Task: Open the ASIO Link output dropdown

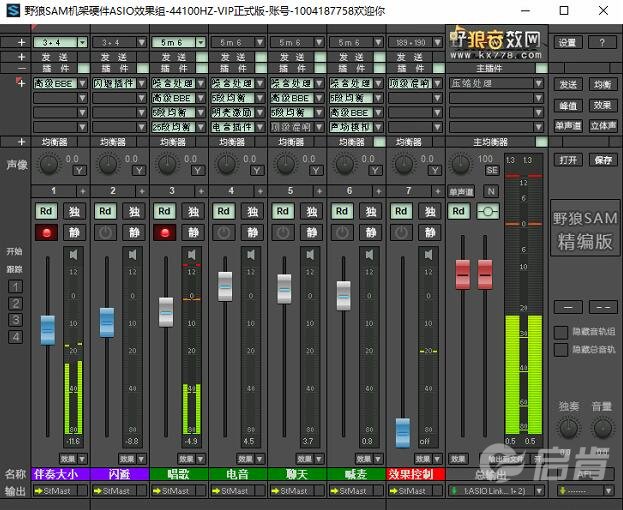Action: 540,491
